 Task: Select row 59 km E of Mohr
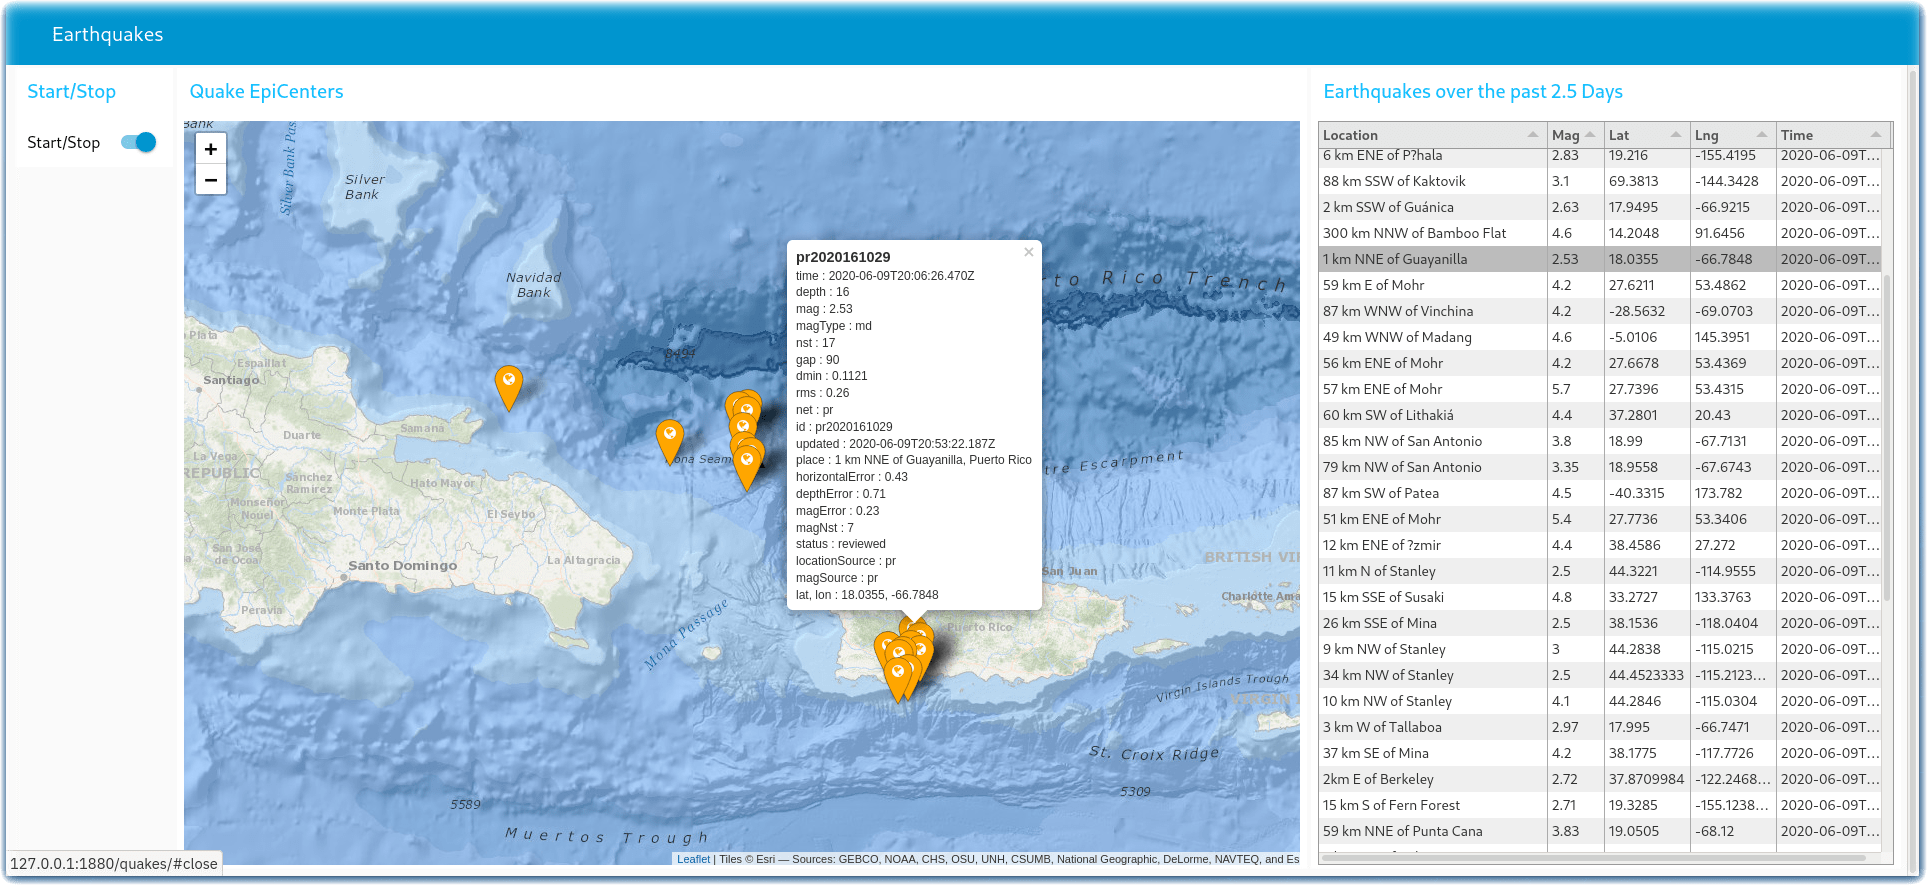(x=1600, y=285)
